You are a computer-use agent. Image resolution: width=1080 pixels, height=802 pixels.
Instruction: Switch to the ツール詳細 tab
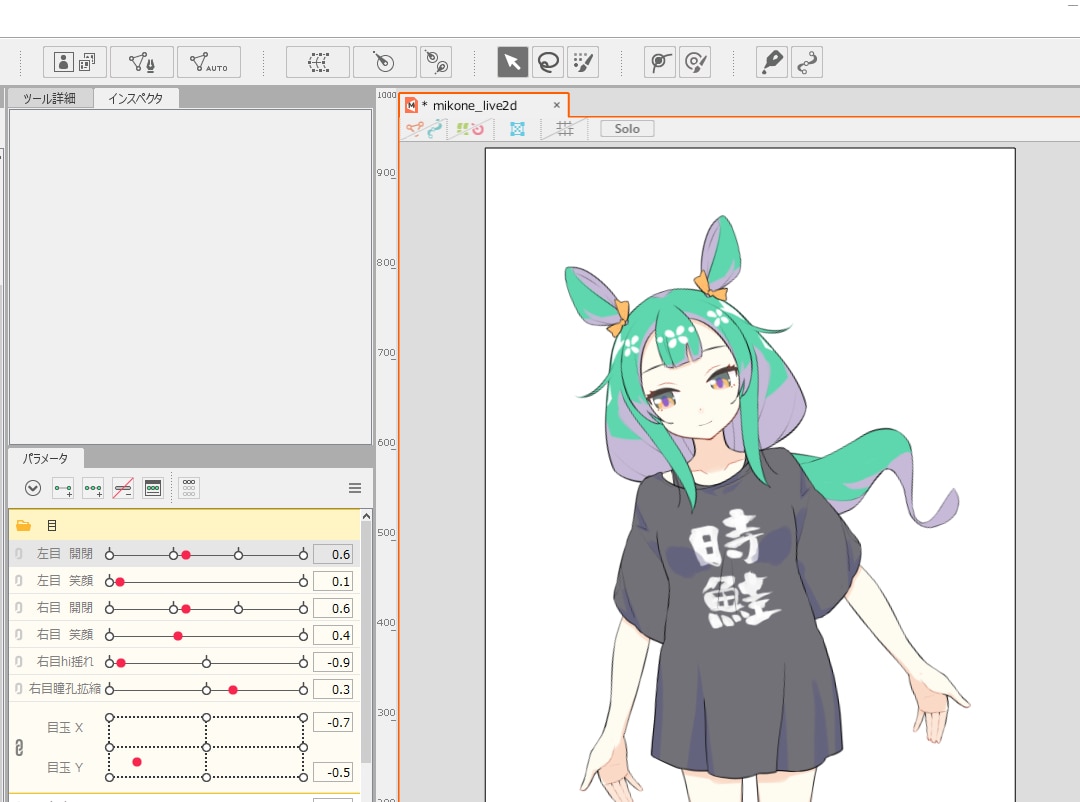tap(49, 99)
